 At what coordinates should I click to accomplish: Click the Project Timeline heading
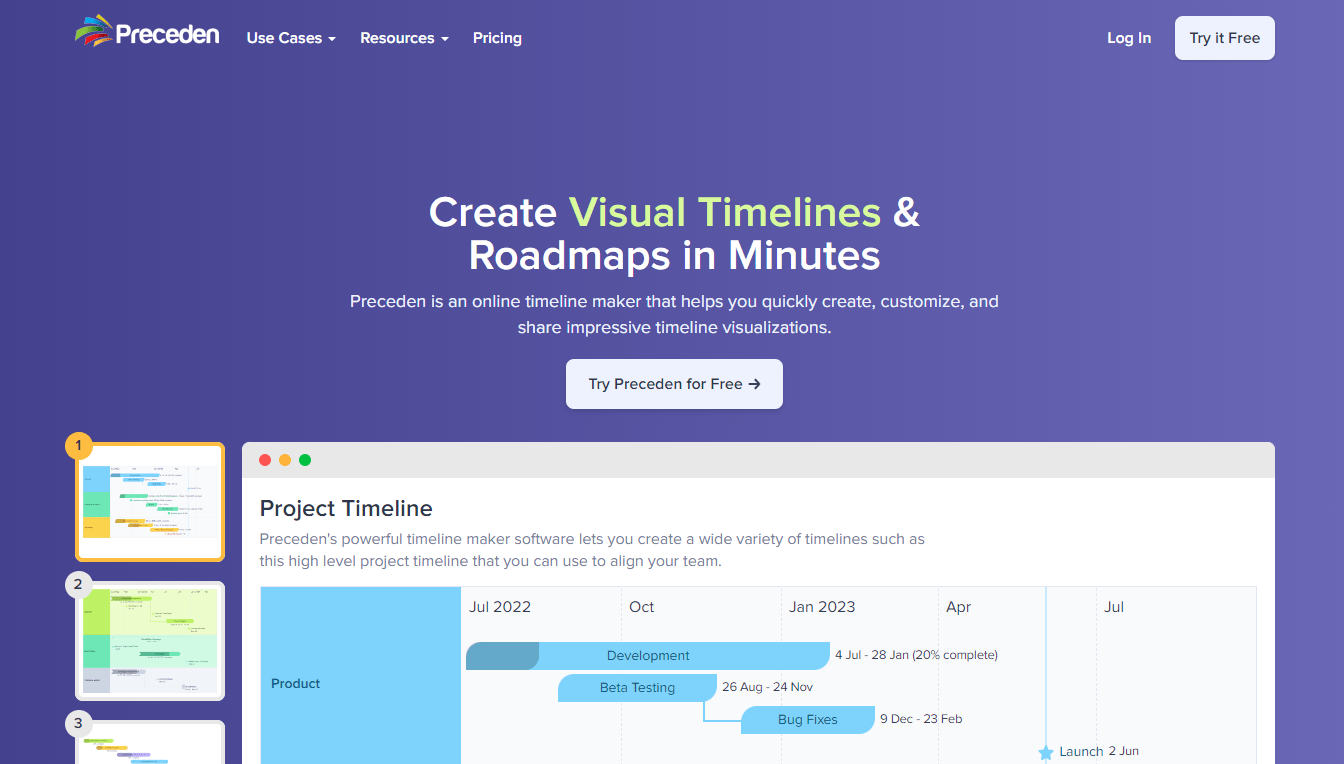pyautogui.click(x=346, y=508)
